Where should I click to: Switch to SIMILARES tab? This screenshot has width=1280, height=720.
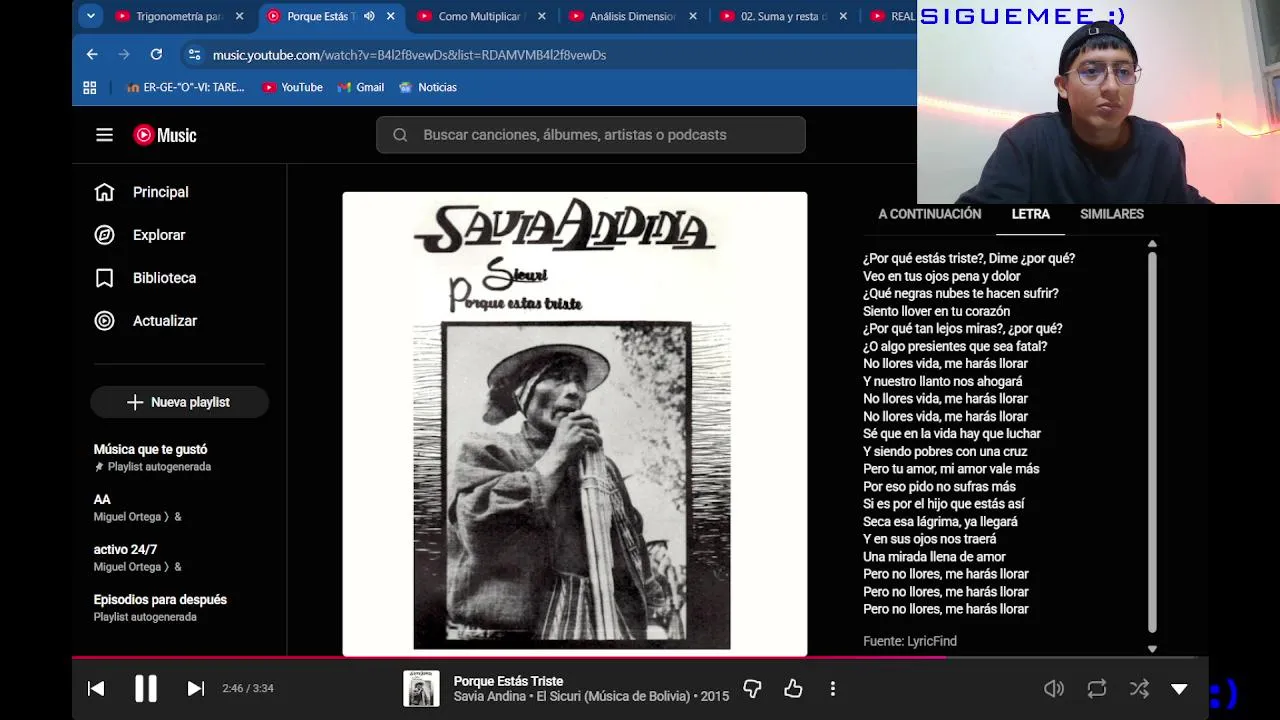(1112, 214)
